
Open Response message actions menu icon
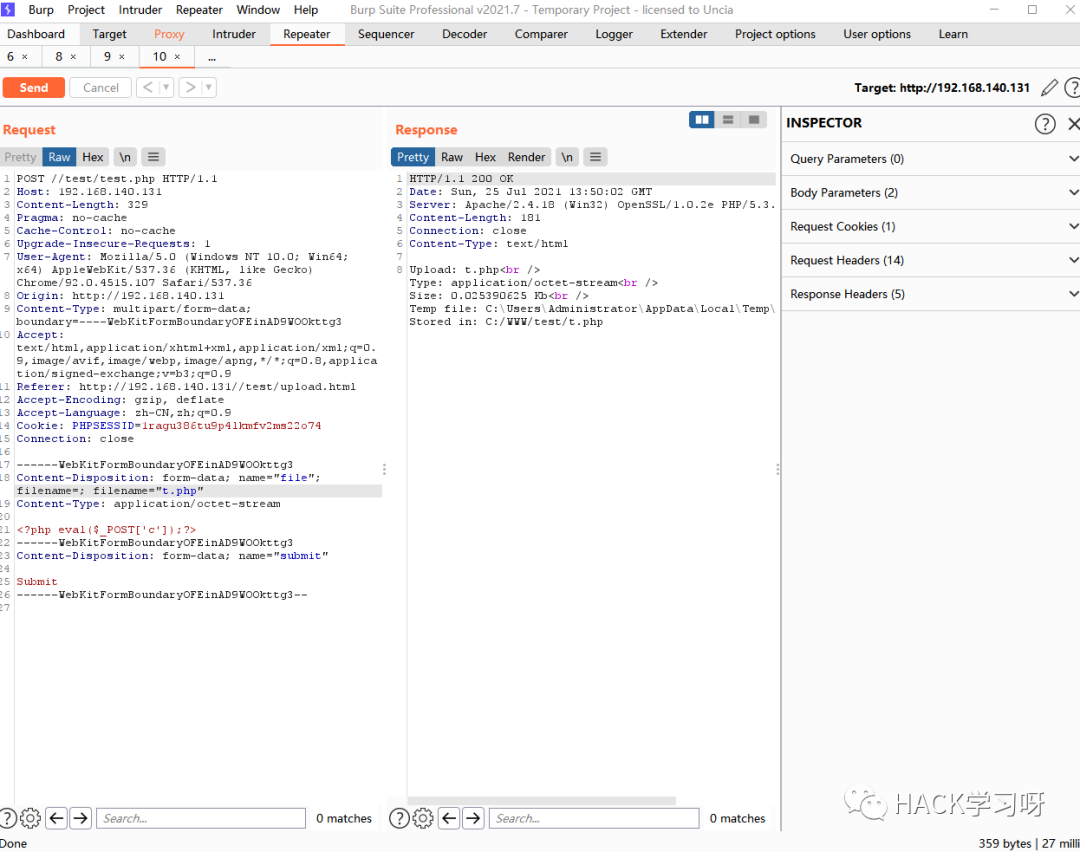tap(595, 157)
